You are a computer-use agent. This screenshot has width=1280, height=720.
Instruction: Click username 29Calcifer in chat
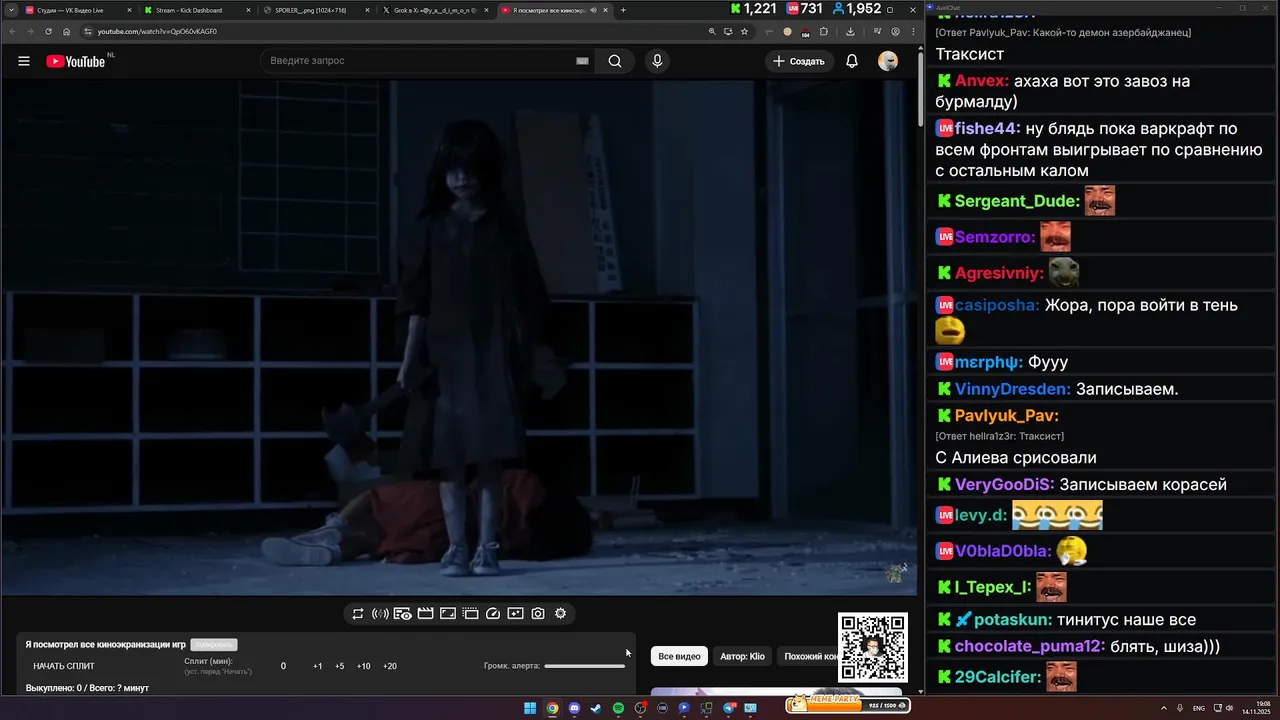(998, 677)
